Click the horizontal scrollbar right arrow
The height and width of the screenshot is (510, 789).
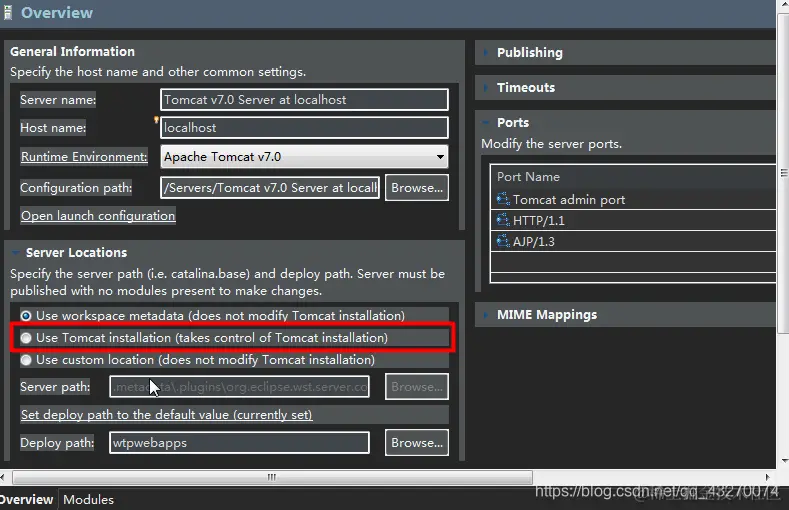767,477
